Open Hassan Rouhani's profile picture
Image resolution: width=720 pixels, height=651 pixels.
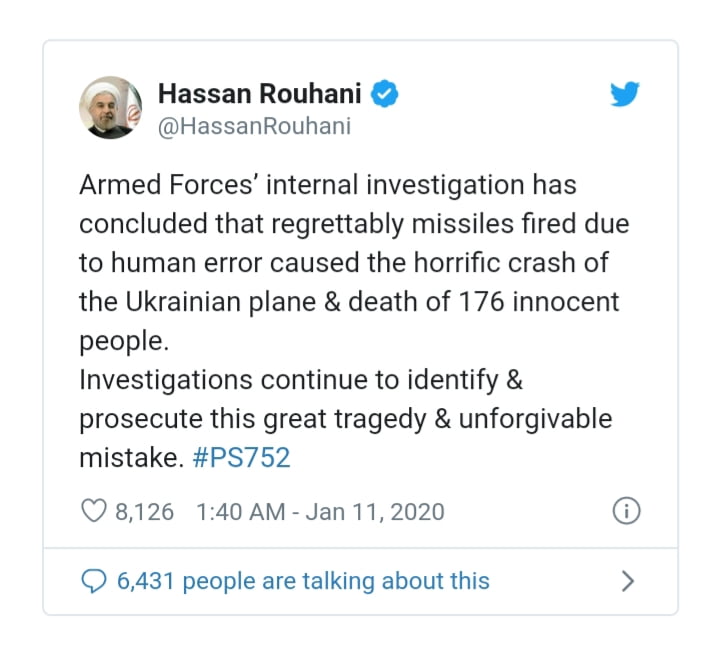tap(111, 107)
